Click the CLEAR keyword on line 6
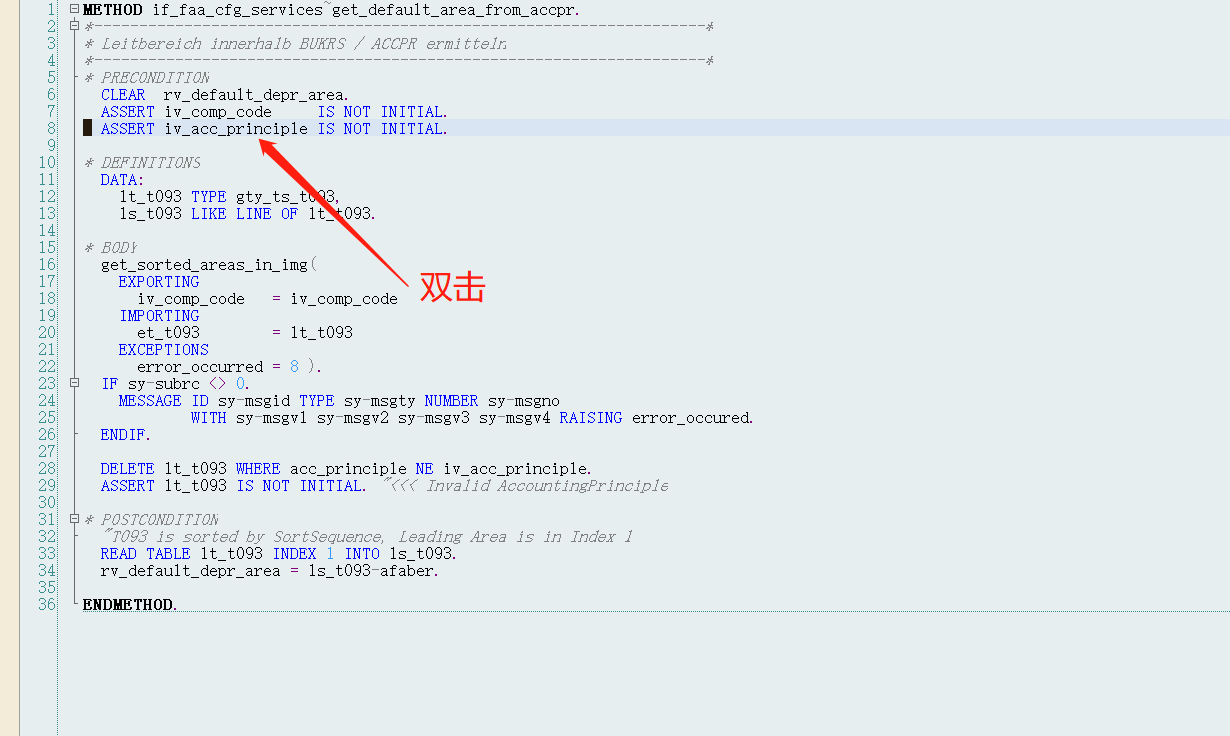The width and height of the screenshot is (1230, 736). pos(122,94)
